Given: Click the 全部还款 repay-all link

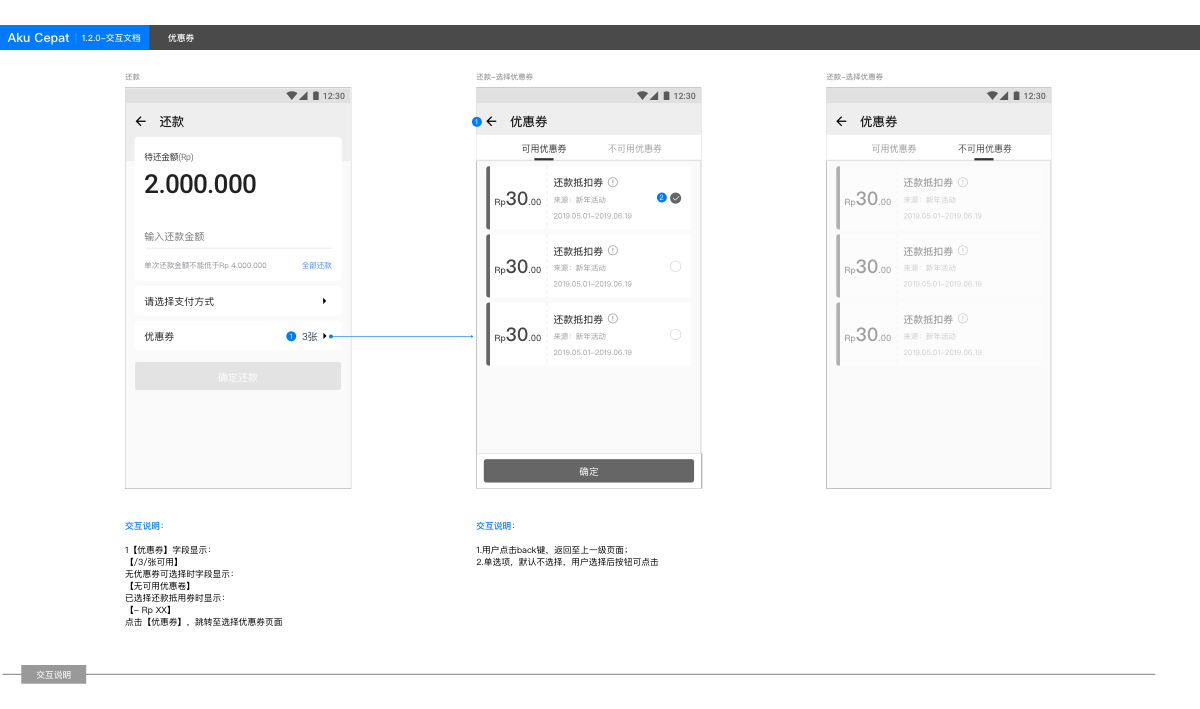Looking at the screenshot, I should [317, 265].
